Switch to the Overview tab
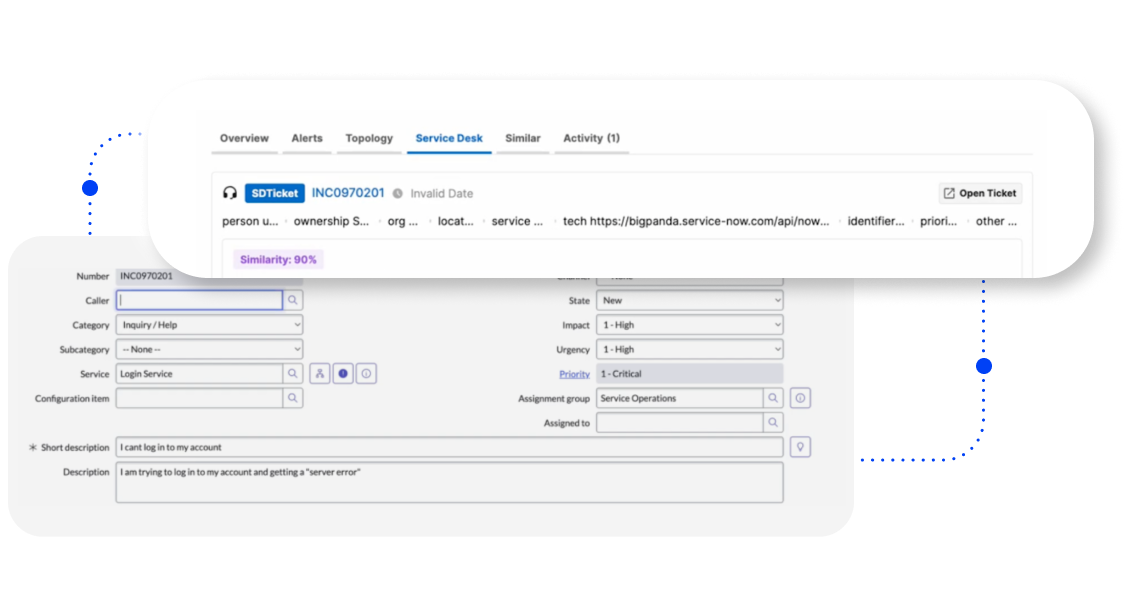Image resolution: width=1124 pixels, height=616 pixels. [244, 138]
